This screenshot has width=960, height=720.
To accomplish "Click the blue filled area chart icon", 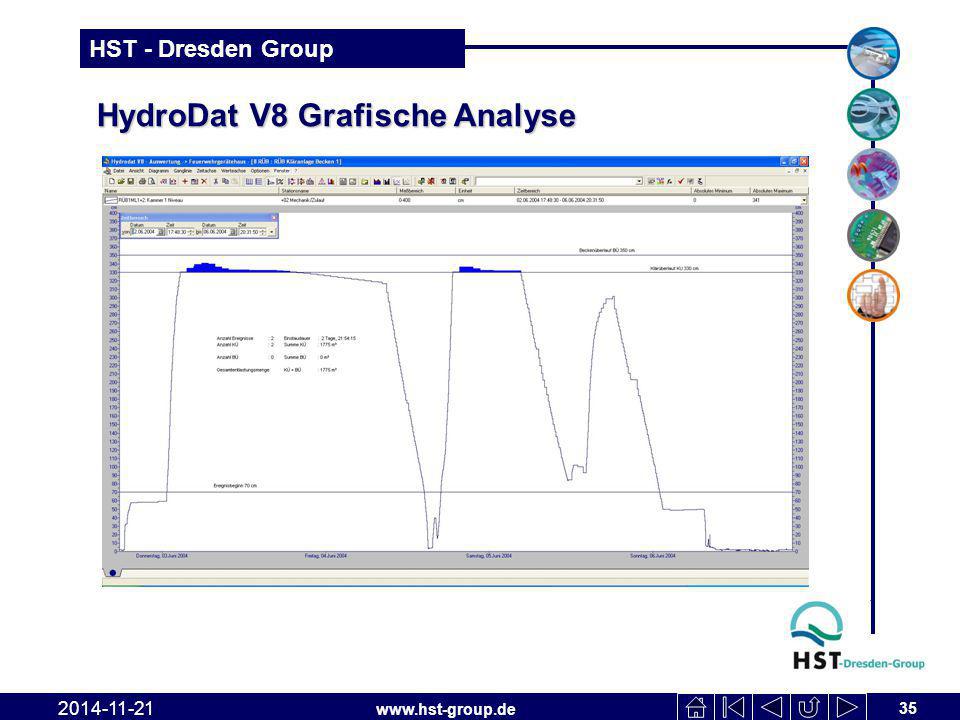I will 377,181.
